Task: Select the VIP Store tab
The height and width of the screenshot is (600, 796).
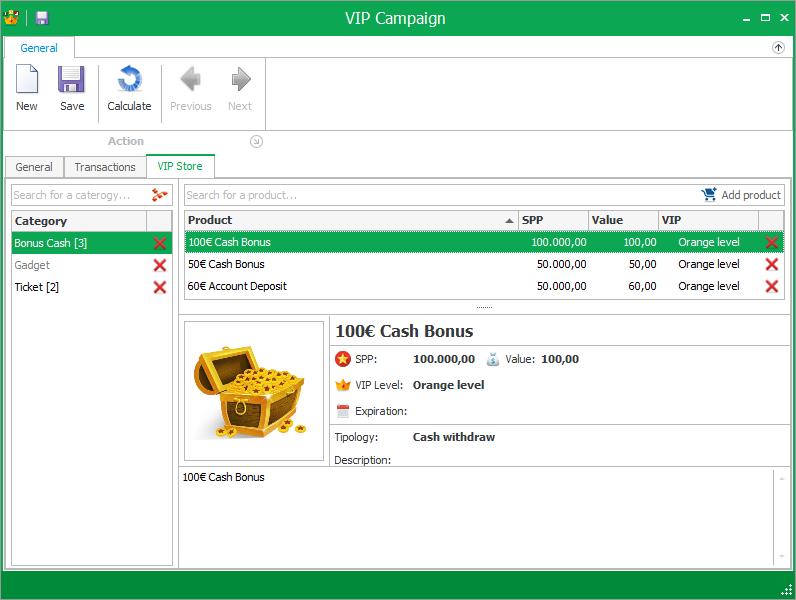Action: coord(180,166)
